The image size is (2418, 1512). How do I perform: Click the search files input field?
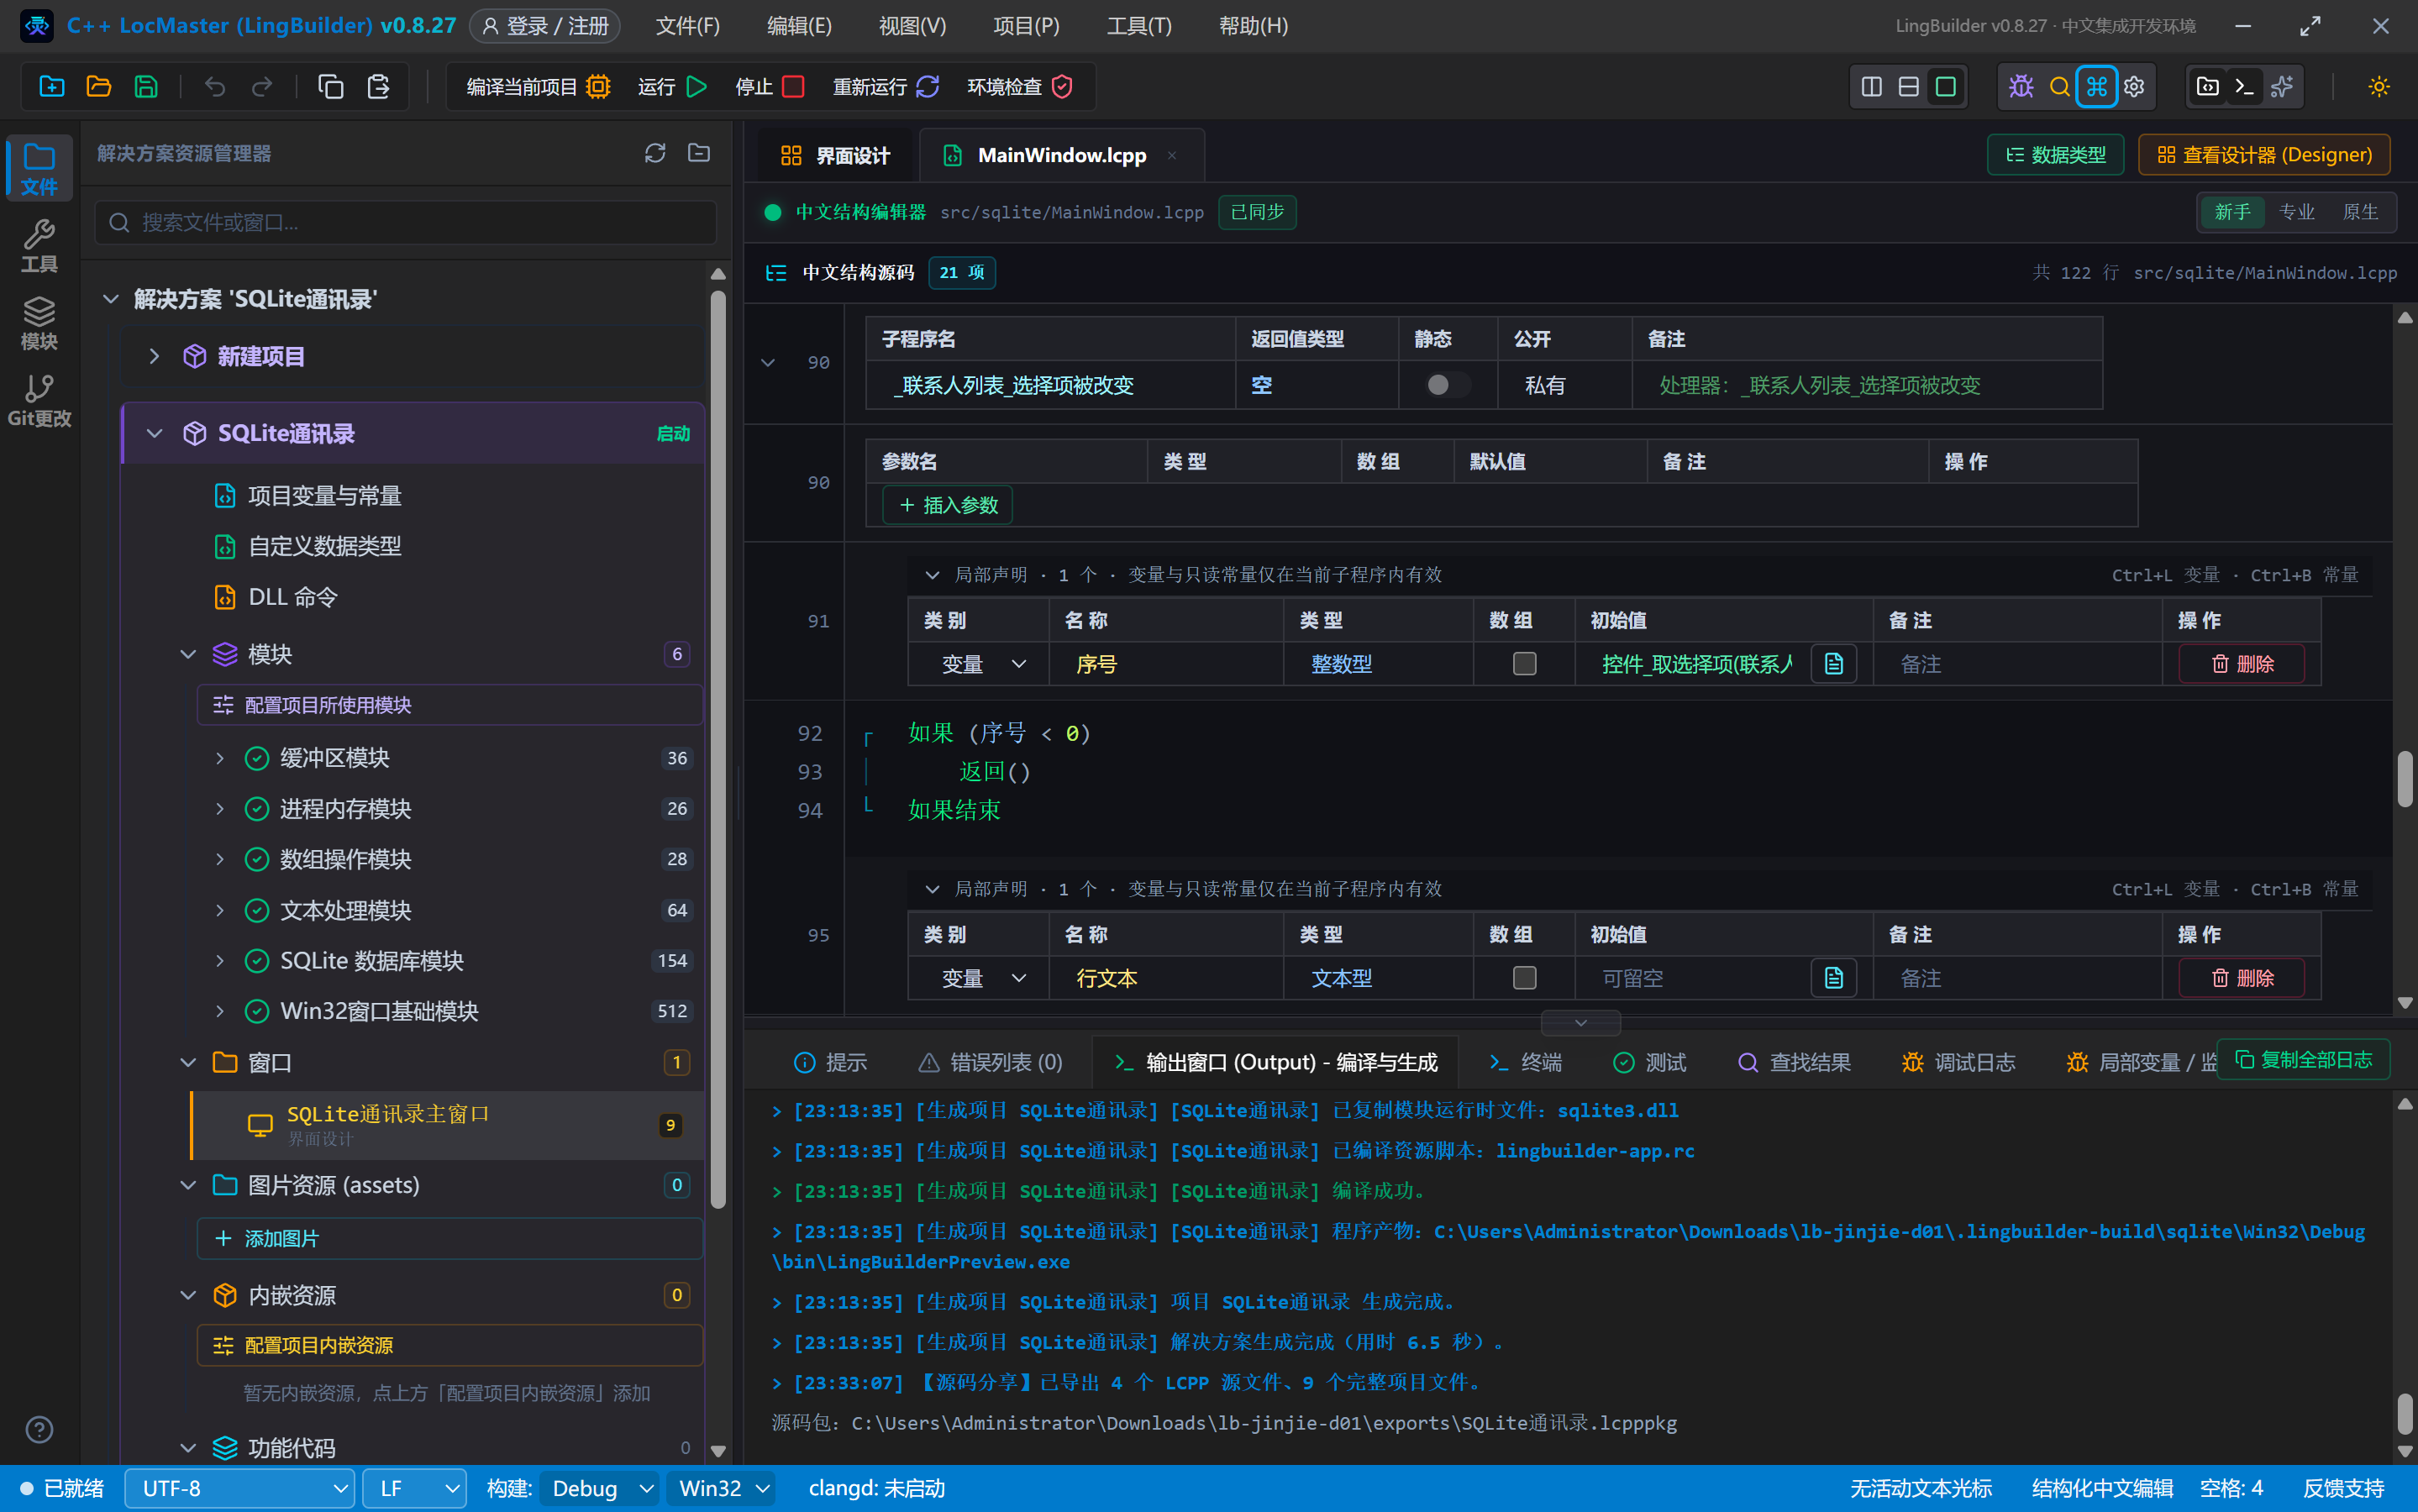406,222
